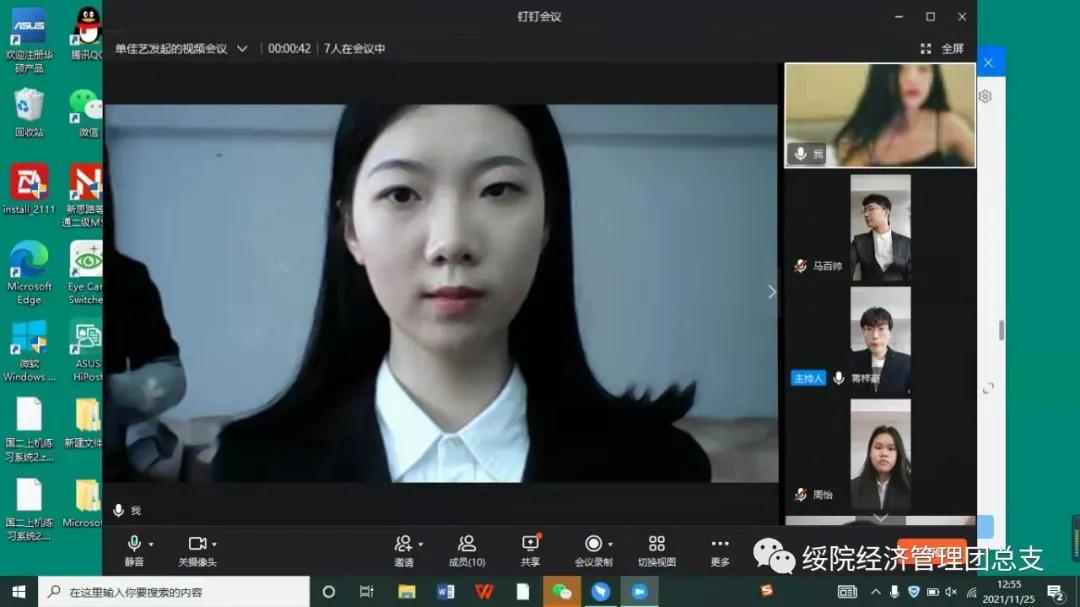Select 周怡's video thumbnail

click(880, 455)
